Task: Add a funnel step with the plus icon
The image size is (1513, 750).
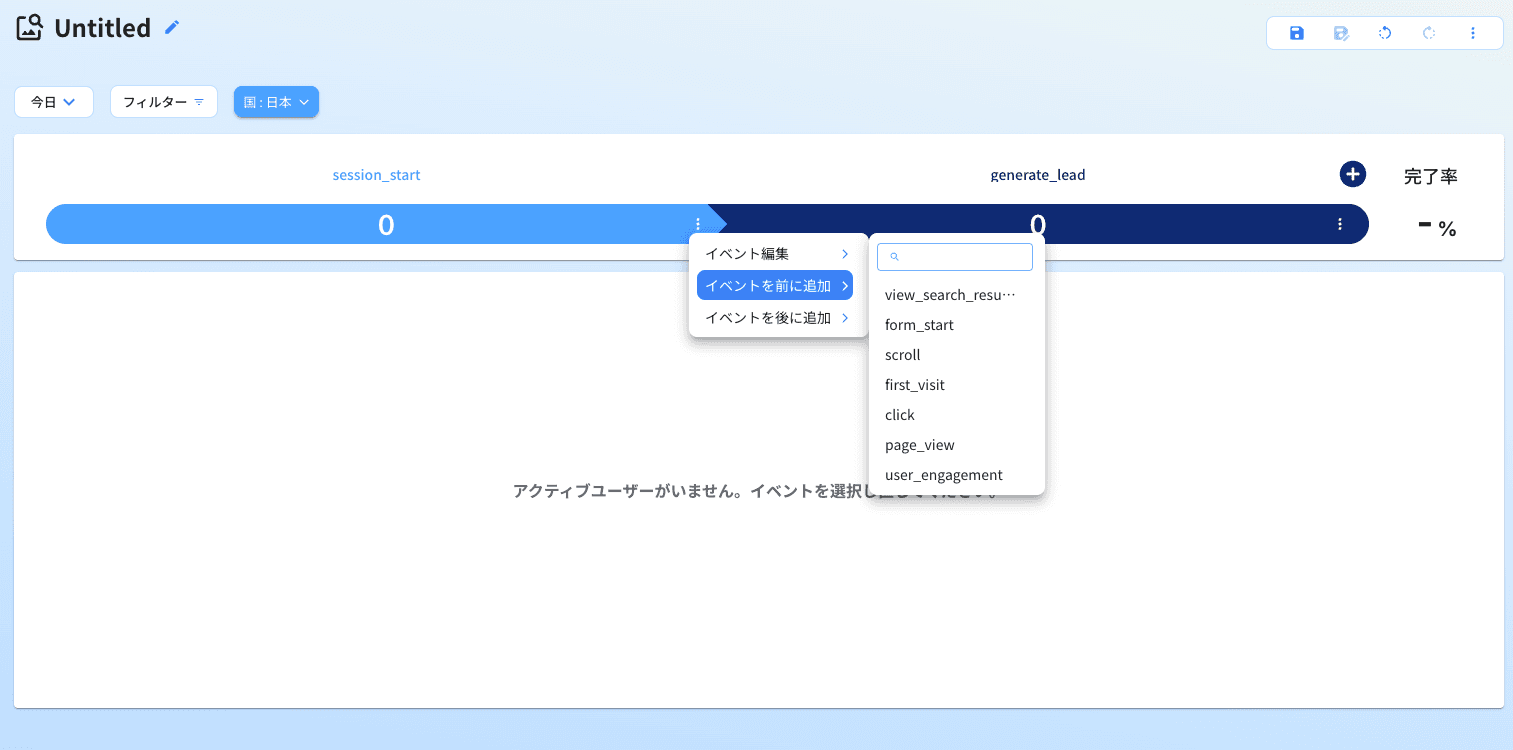Action: pyautogui.click(x=1352, y=173)
